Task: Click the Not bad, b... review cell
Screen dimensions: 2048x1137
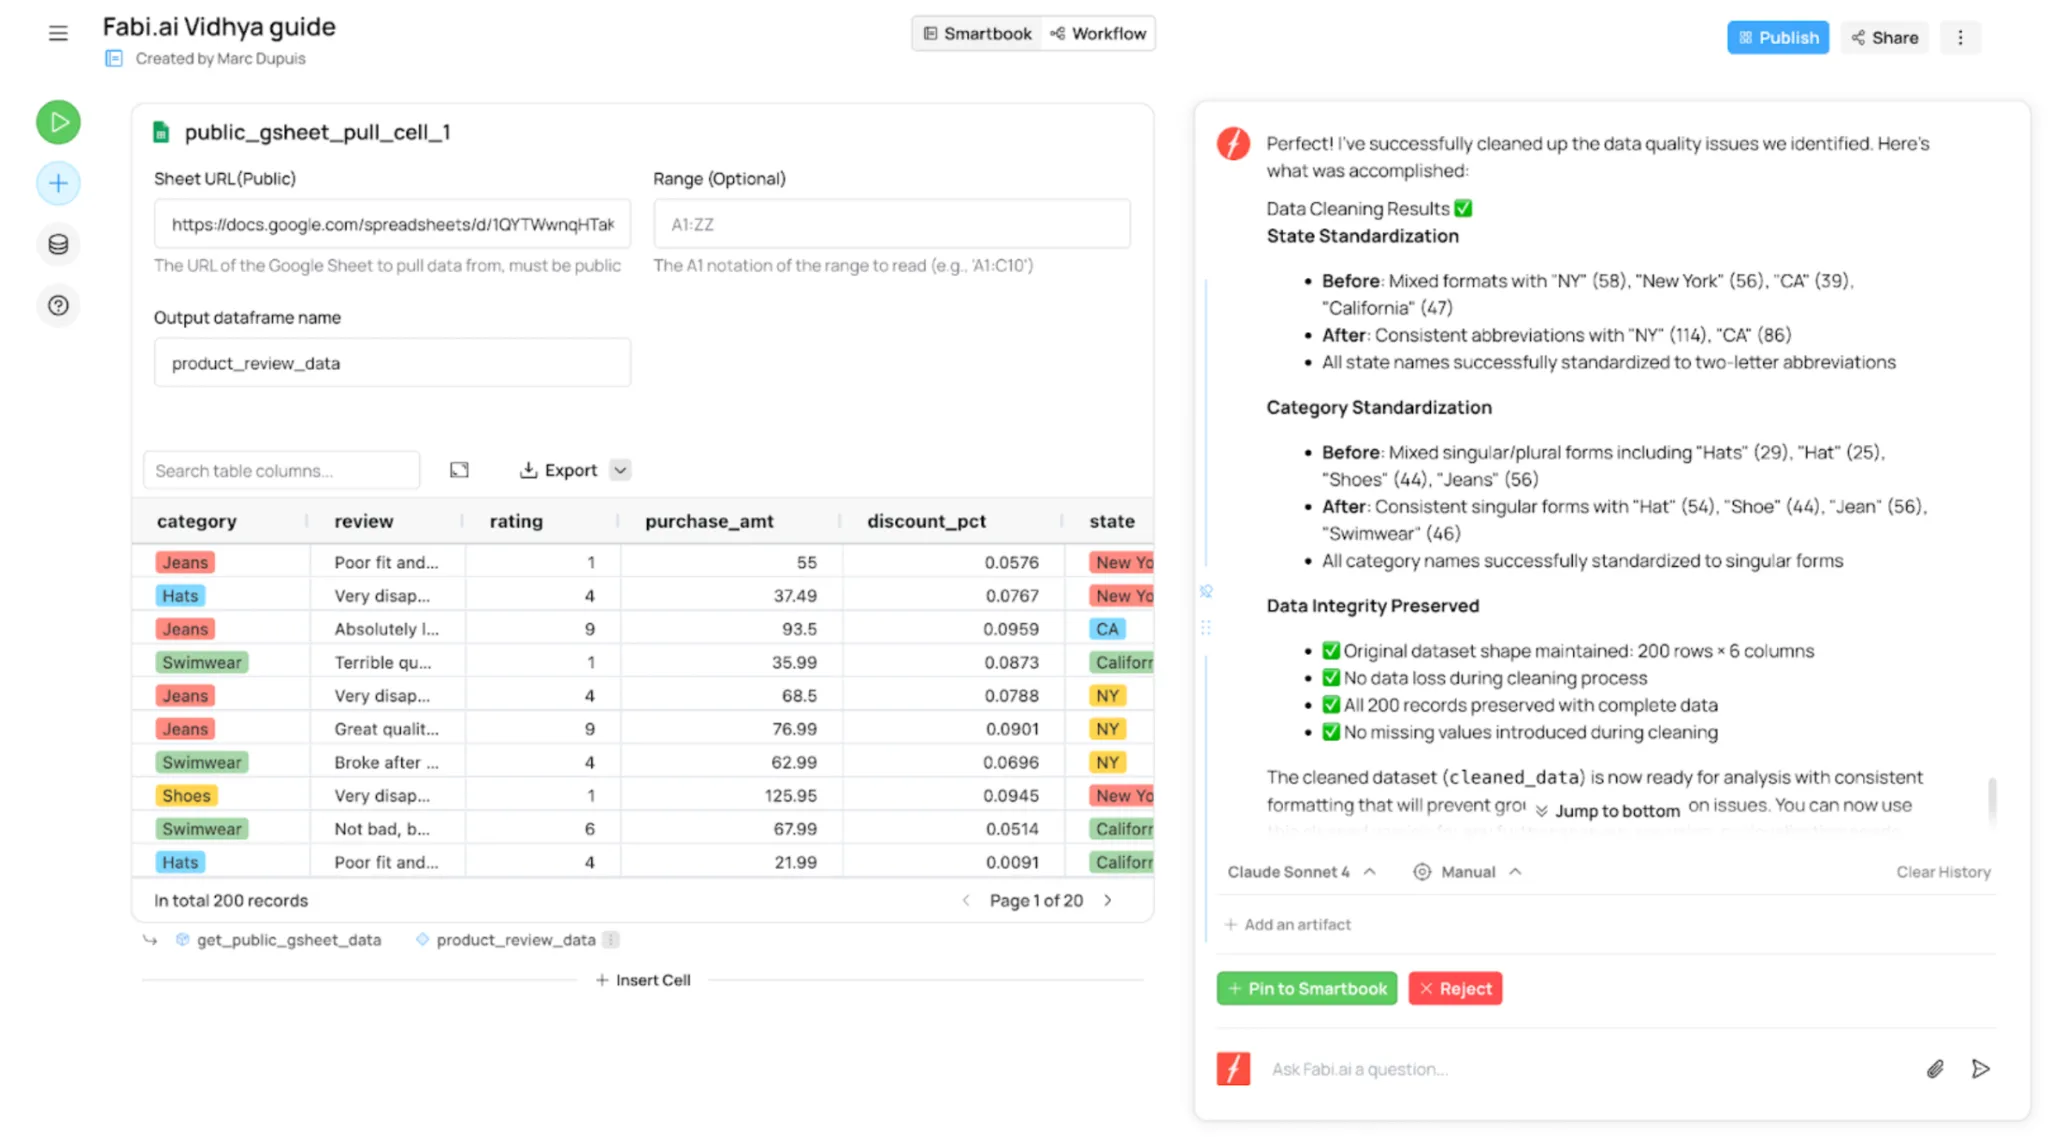Action: (386, 829)
